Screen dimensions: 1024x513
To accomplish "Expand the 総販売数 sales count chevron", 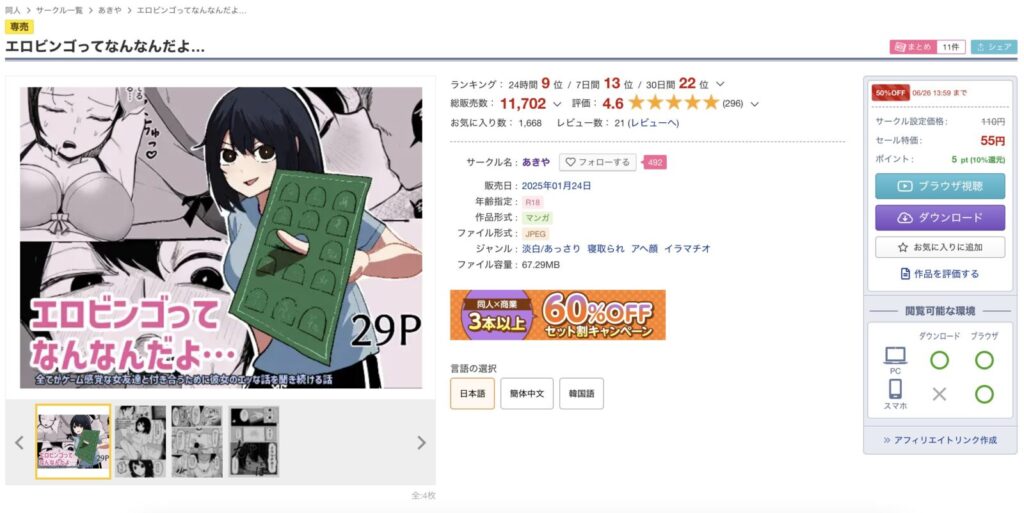I will click(x=557, y=104).
